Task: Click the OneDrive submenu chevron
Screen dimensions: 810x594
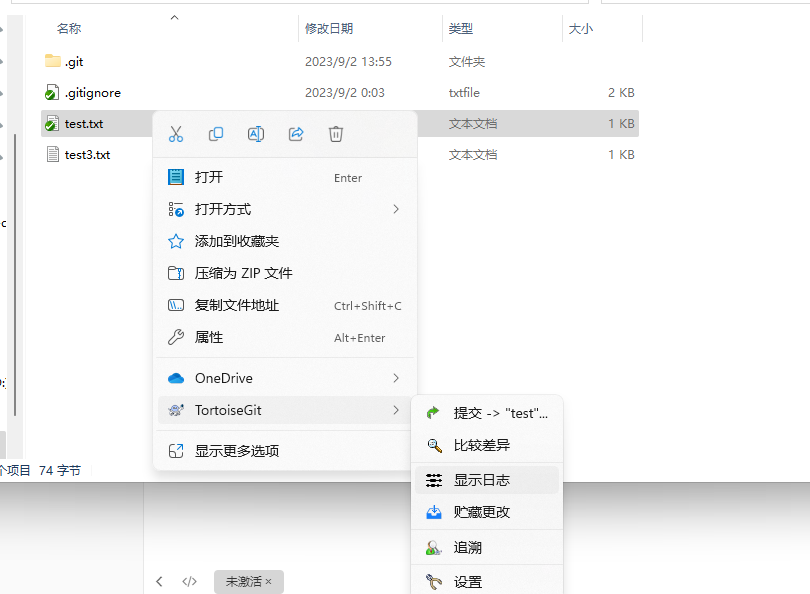Action: point(396,378)
